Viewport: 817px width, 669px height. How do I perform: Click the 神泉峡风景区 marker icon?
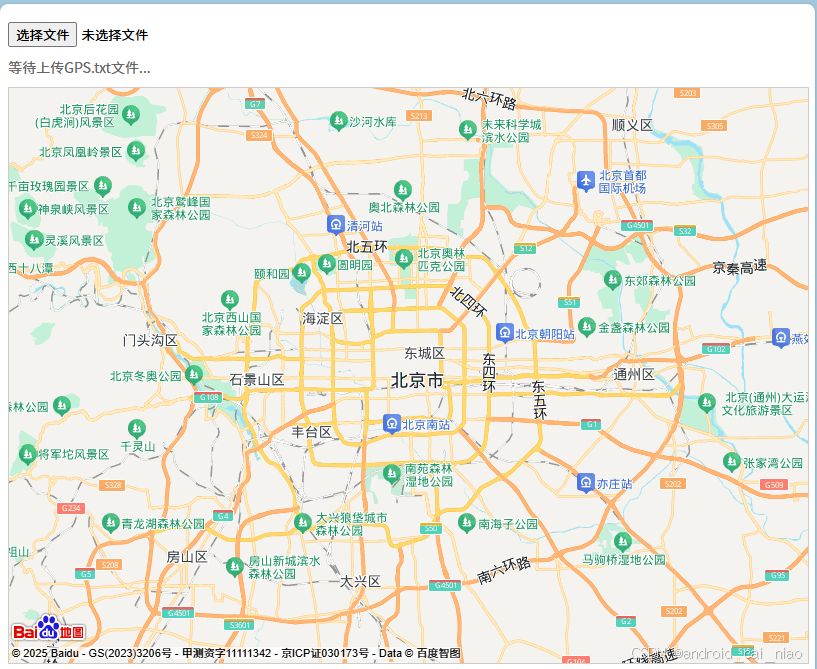27,209
